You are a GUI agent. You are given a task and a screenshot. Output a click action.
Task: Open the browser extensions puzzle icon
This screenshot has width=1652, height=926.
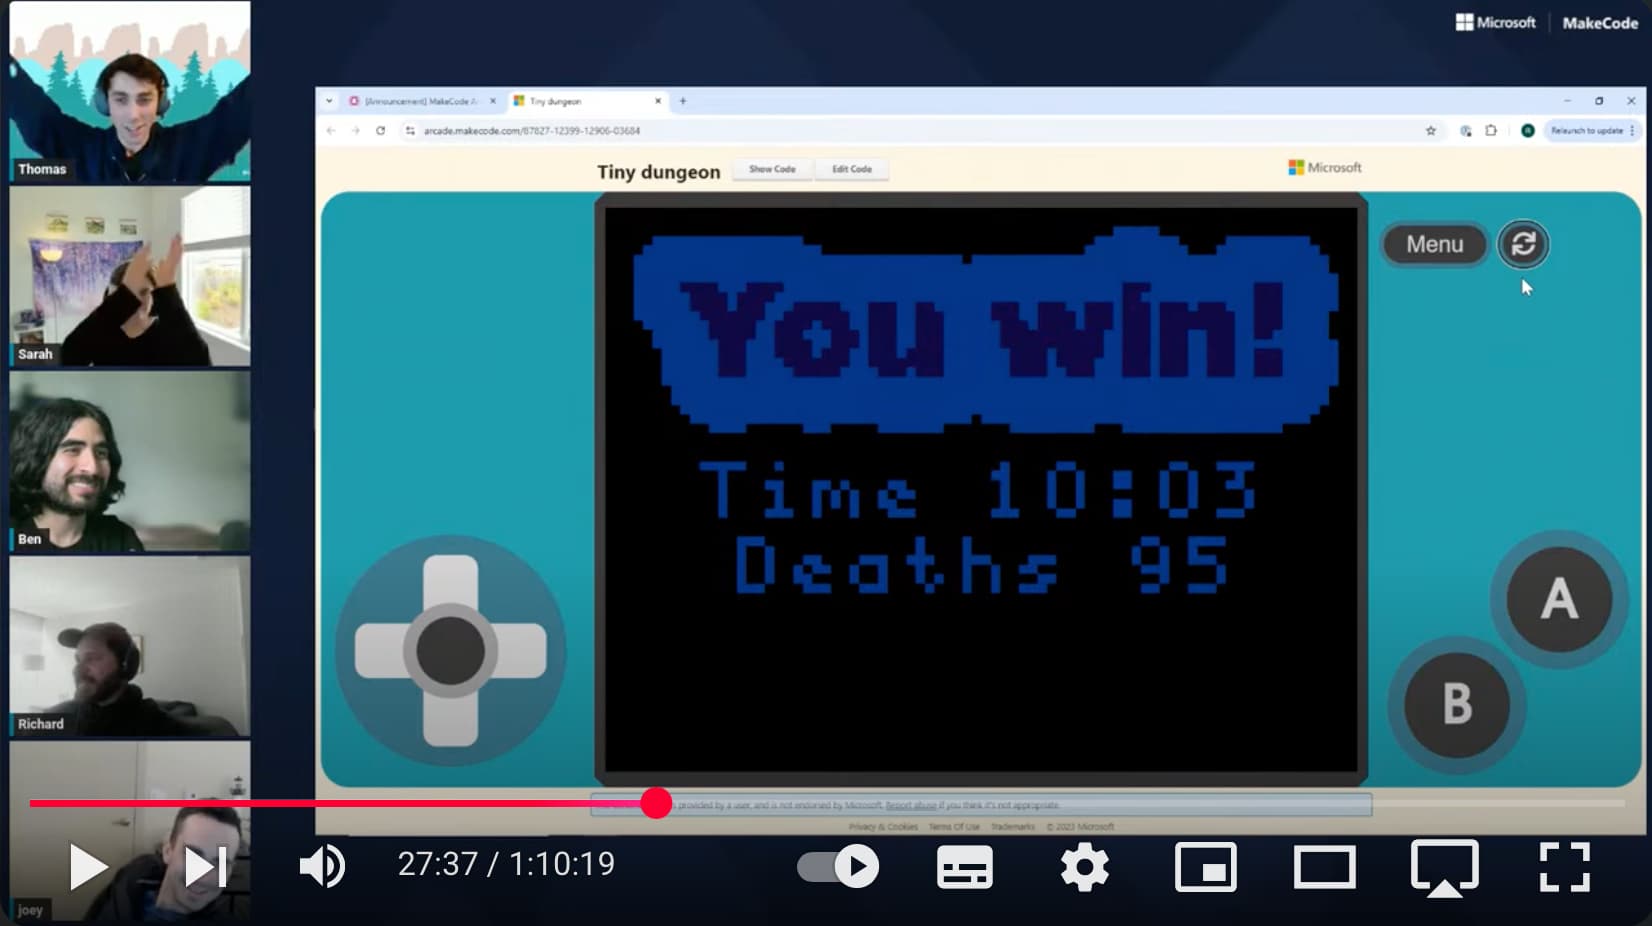click(x=1491, y=130)
